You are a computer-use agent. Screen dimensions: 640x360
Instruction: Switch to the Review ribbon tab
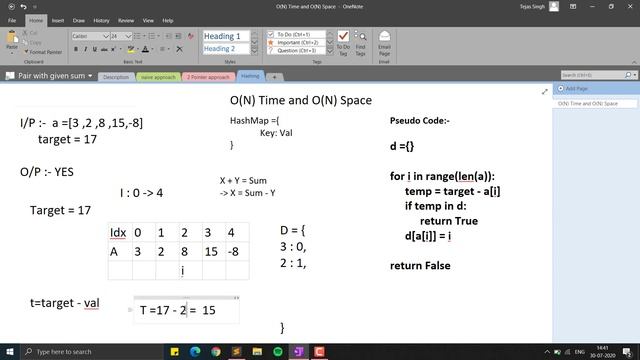pyautogui.click(x=126, y=20)
